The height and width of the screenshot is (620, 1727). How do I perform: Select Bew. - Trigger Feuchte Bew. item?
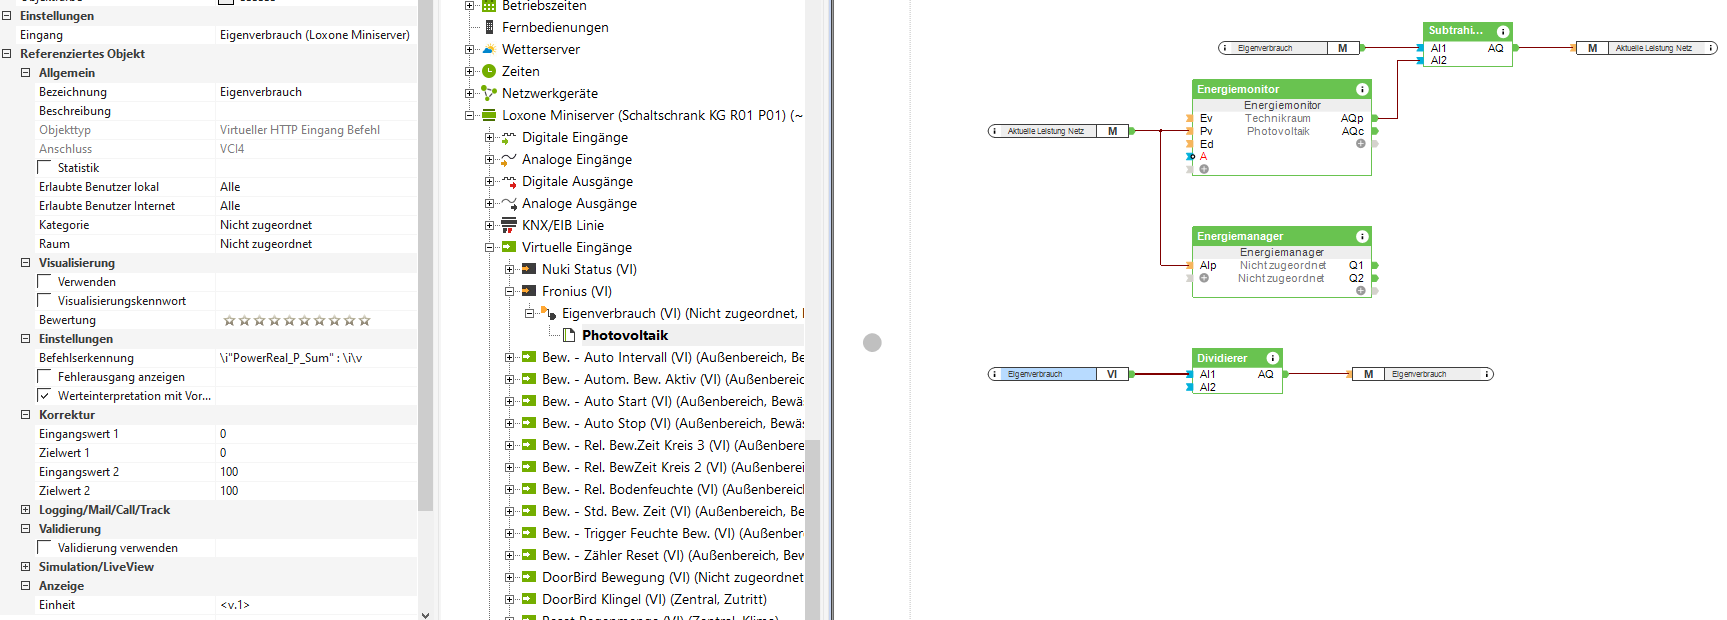click(673, 533)
